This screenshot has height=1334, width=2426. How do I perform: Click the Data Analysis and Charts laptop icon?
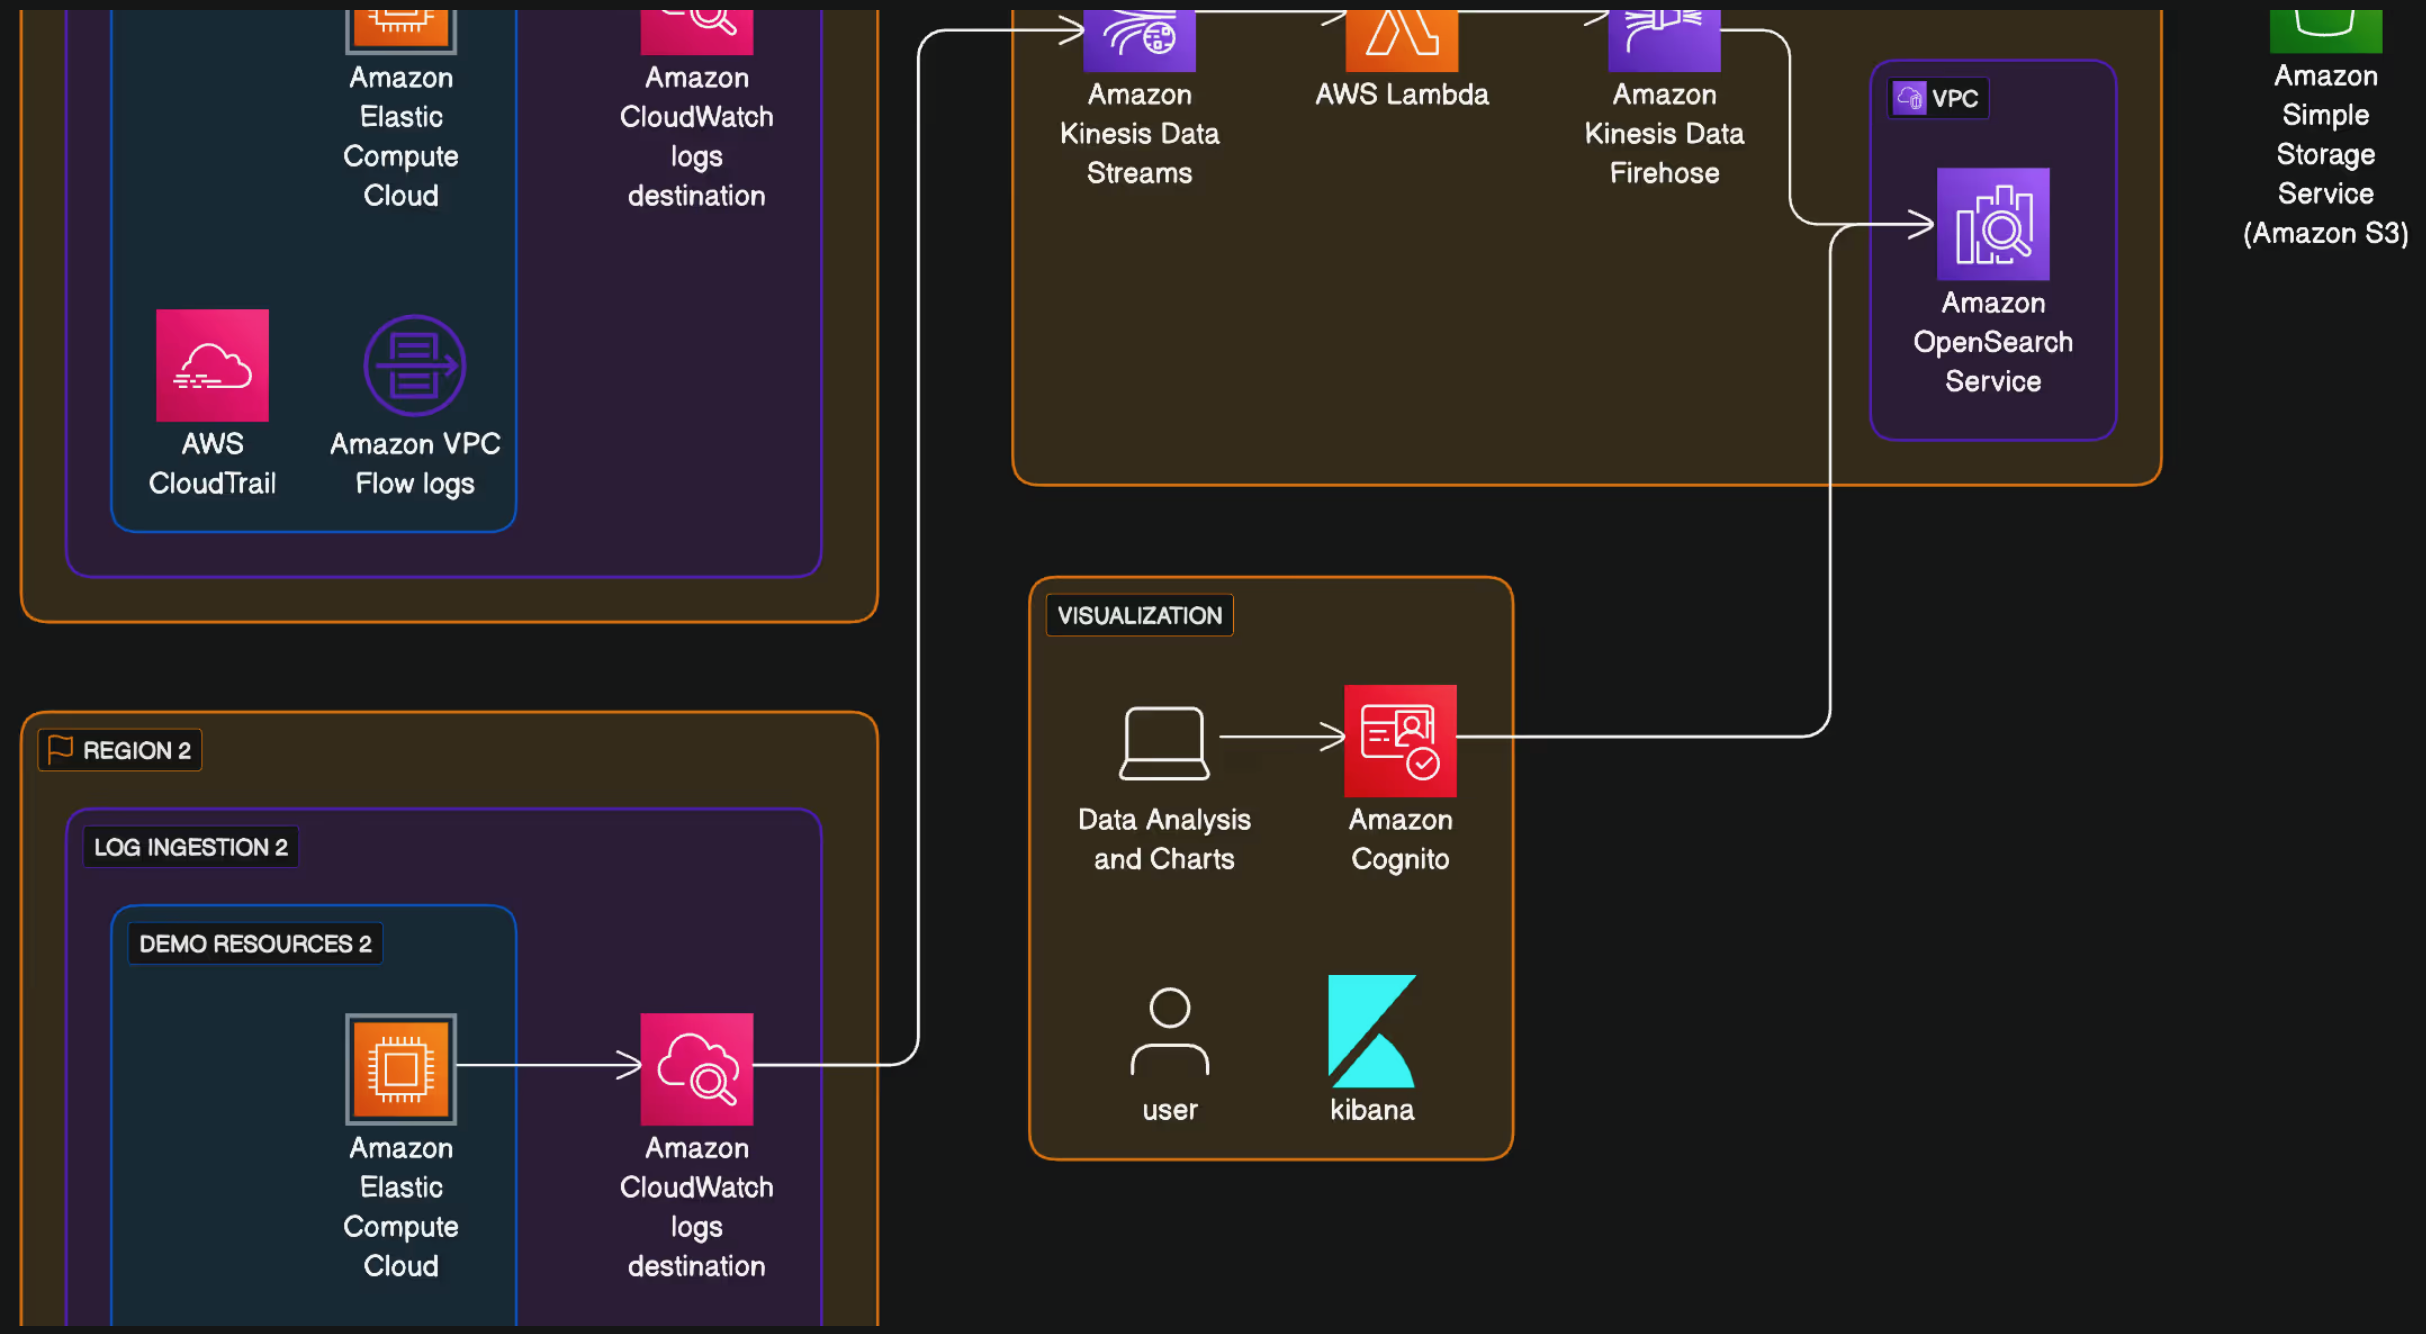tap(1164, 743)
